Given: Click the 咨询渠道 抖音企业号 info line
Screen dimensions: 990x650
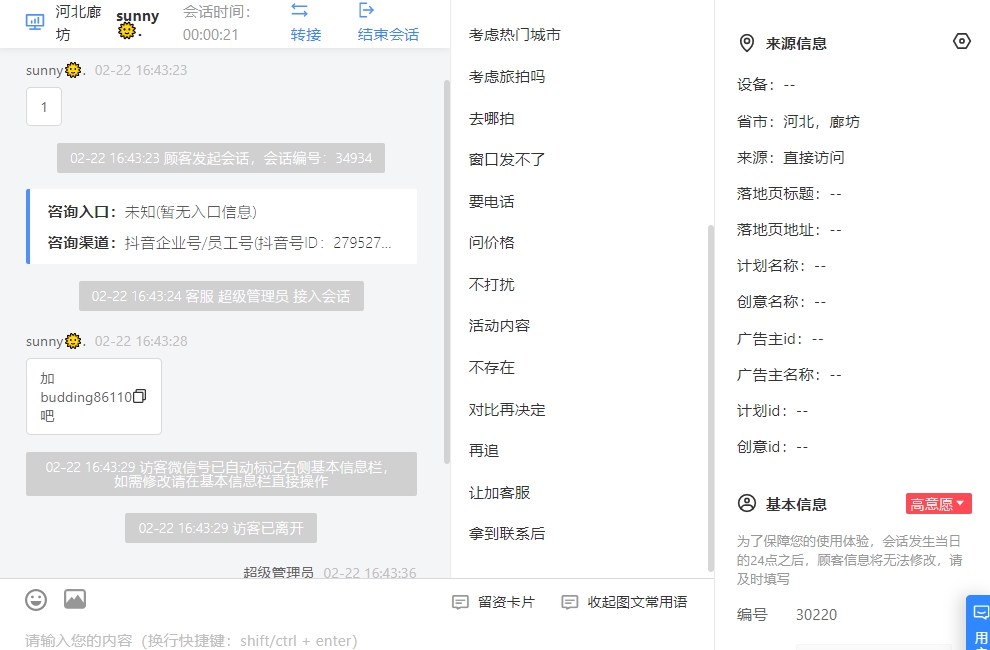Looking at the screenshot, I should pos(220,243).
